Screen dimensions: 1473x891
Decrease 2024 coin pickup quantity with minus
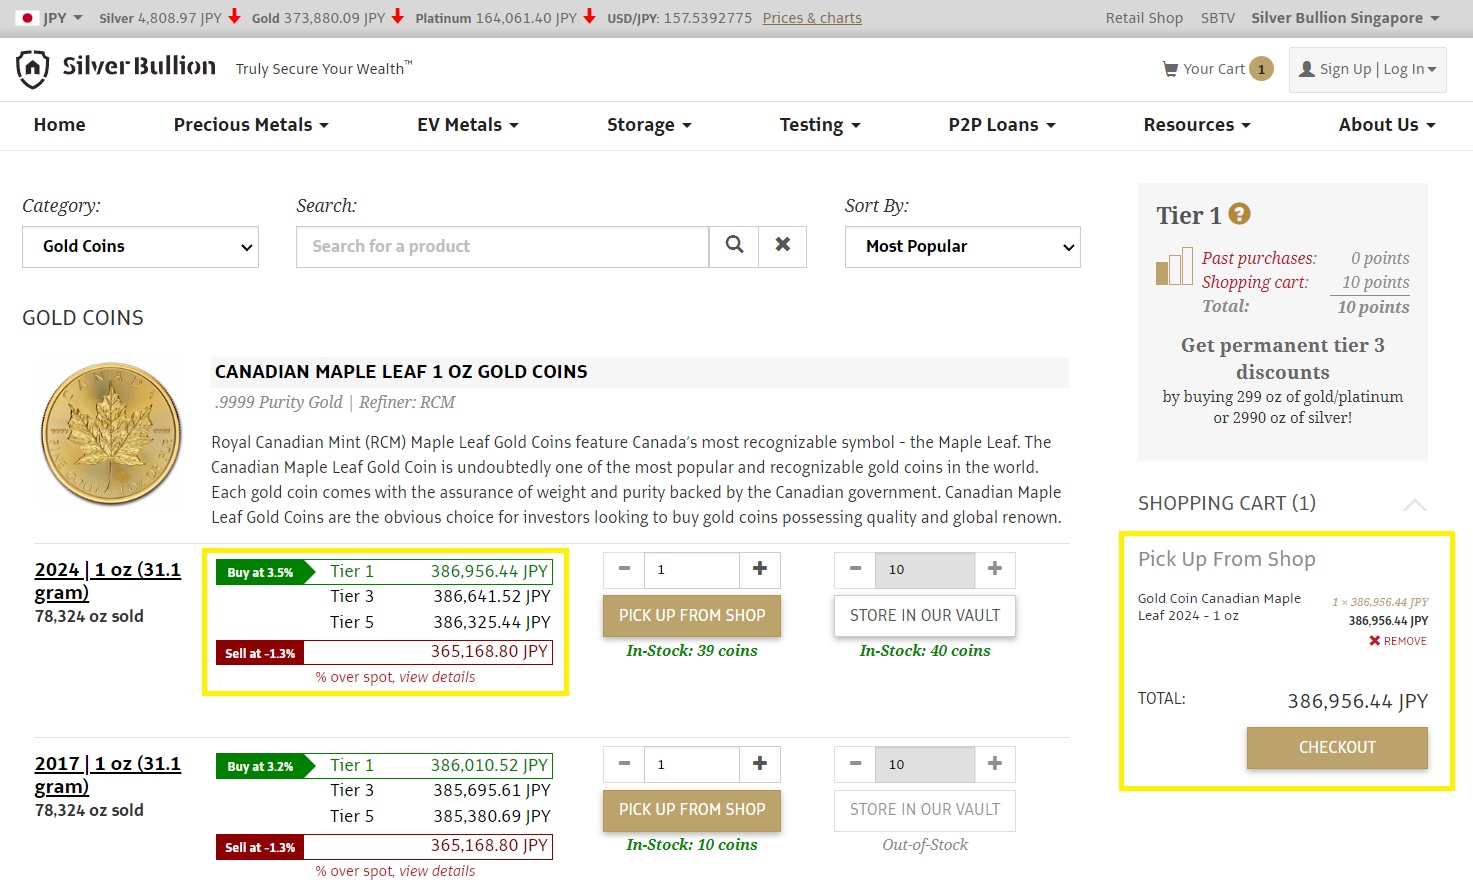point(624,569)
